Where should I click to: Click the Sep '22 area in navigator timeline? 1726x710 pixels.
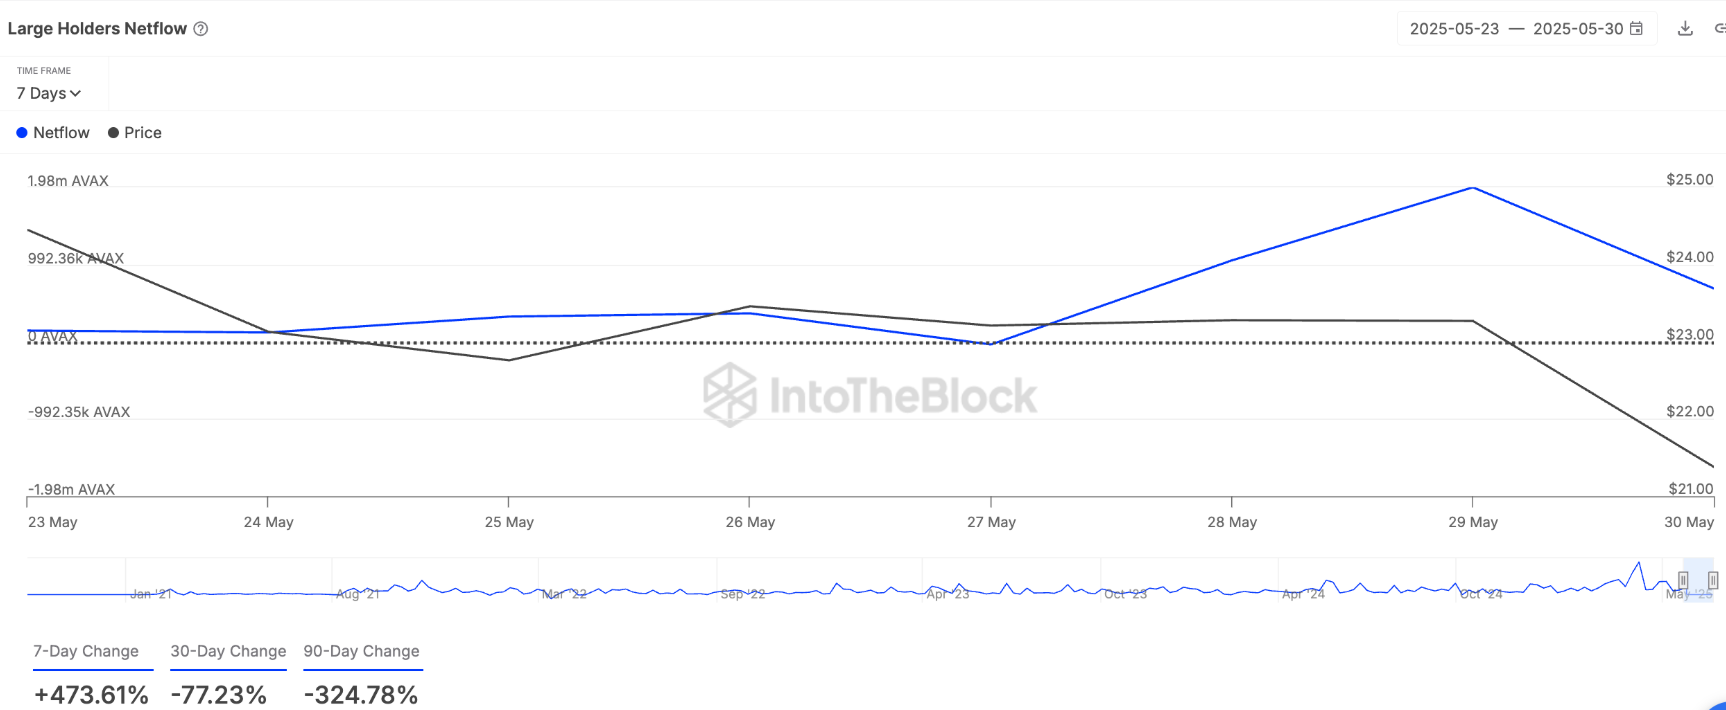pyautogui.click(x=742, y=594)
